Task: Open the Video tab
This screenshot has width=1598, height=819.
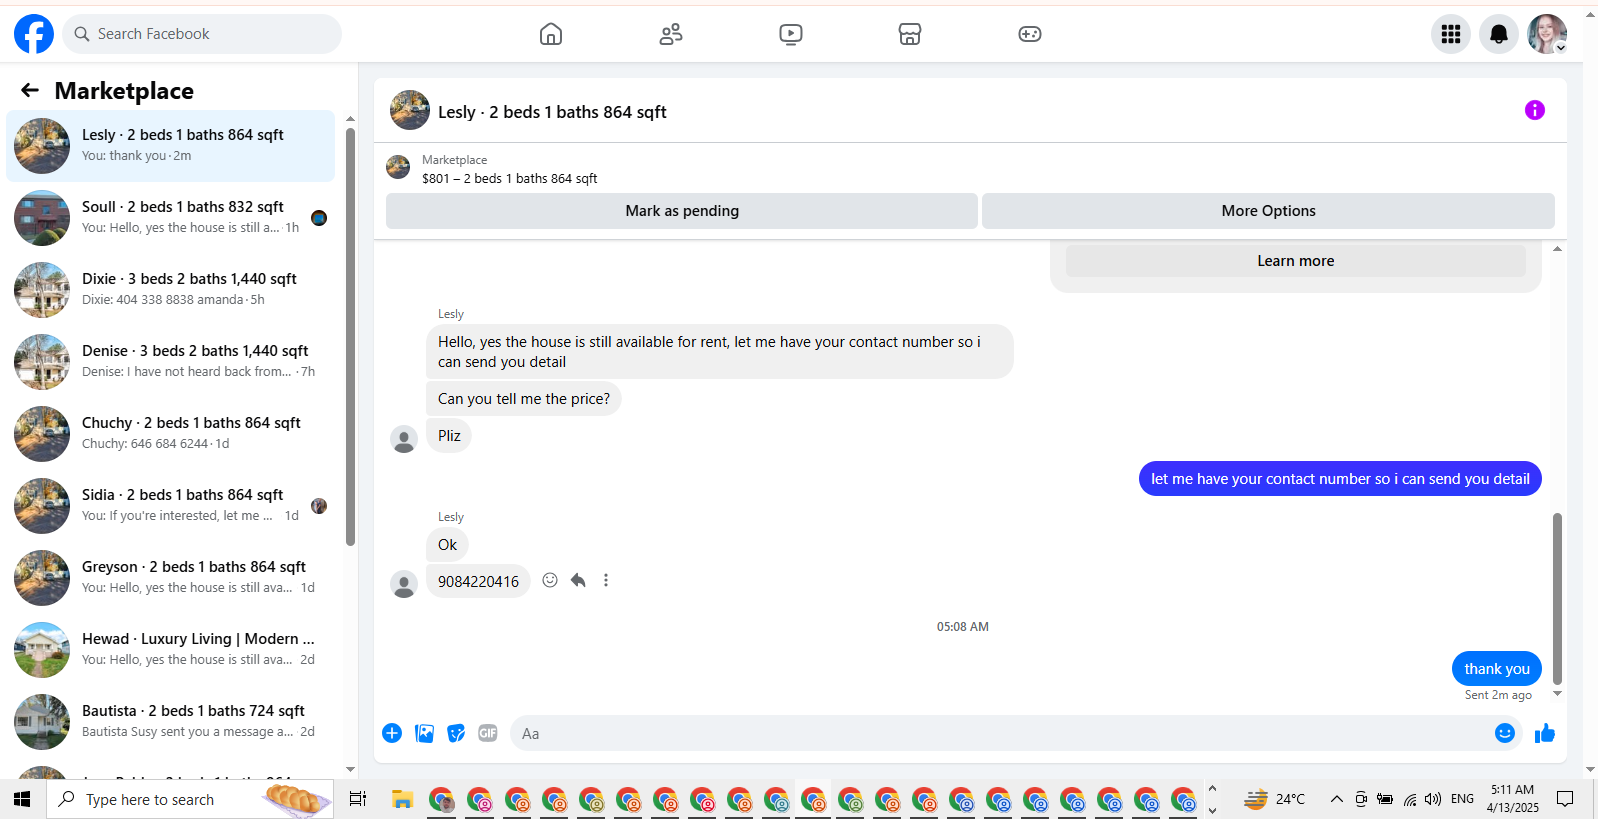Action: point(791,34)
